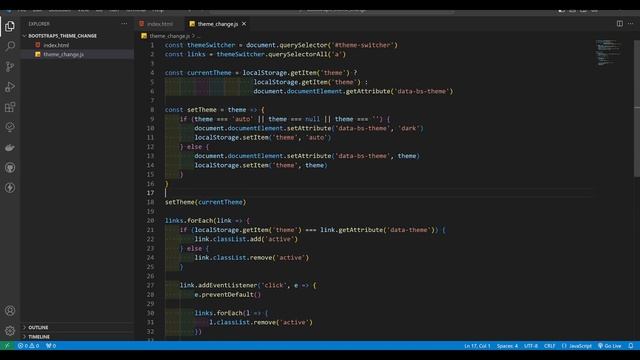The width and height of the screenshot is (640, 360).
Task: Open the GitHub icon view
Action: [10, 167]
